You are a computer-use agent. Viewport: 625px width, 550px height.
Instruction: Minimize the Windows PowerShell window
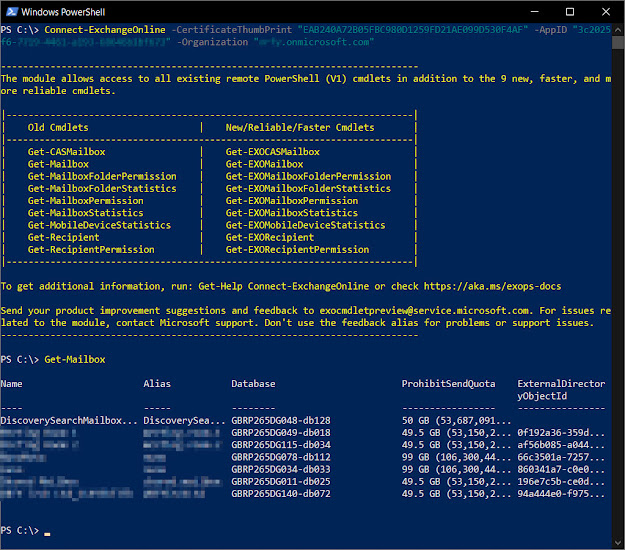coord(535,12)
